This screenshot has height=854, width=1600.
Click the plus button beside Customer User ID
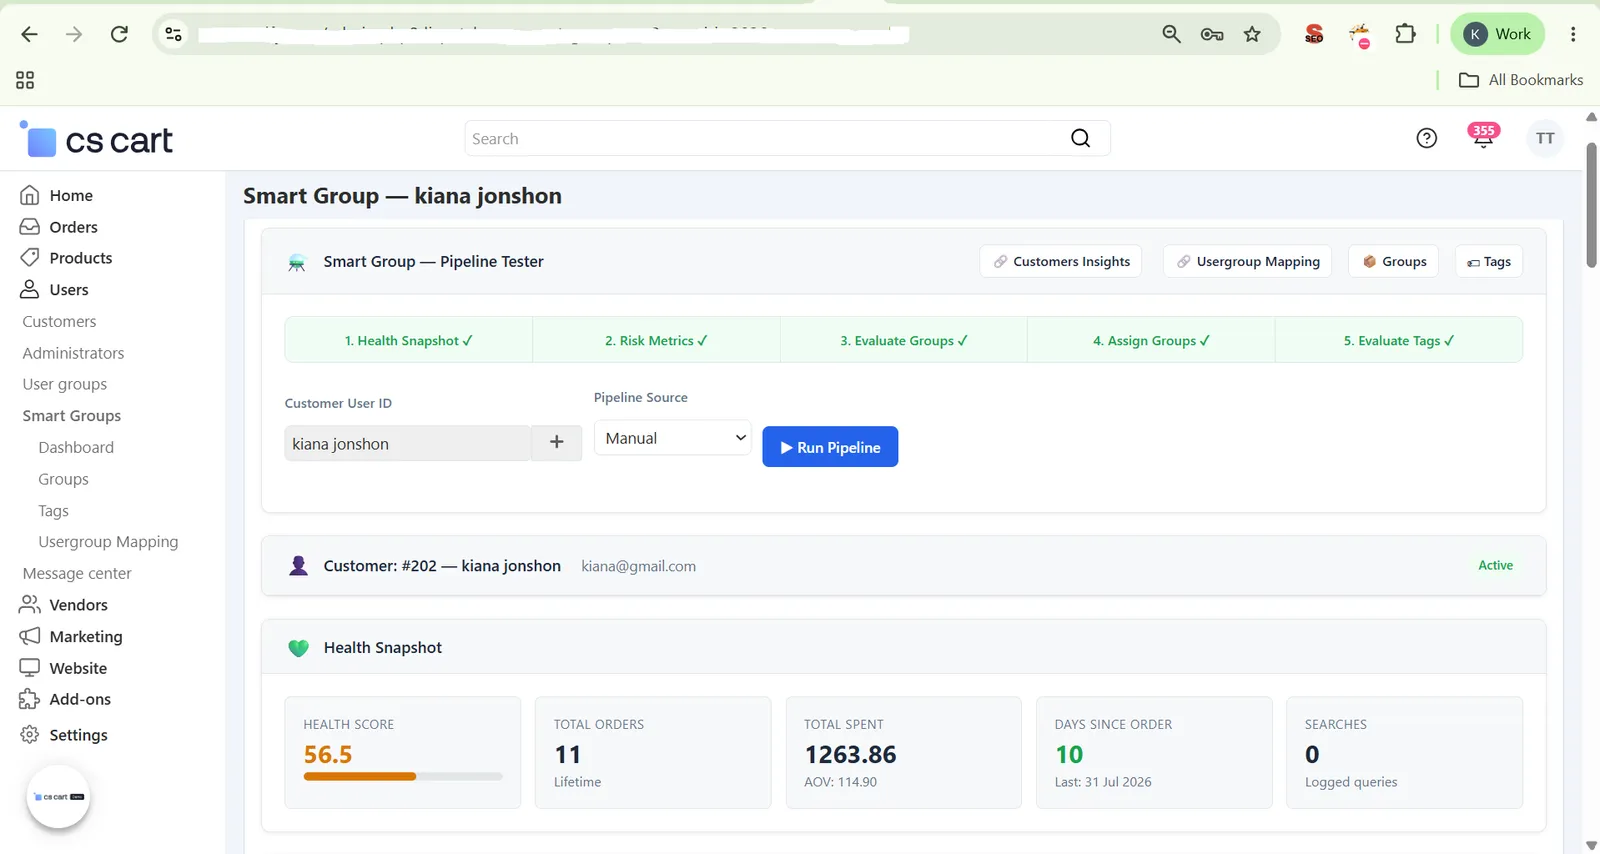557,442
